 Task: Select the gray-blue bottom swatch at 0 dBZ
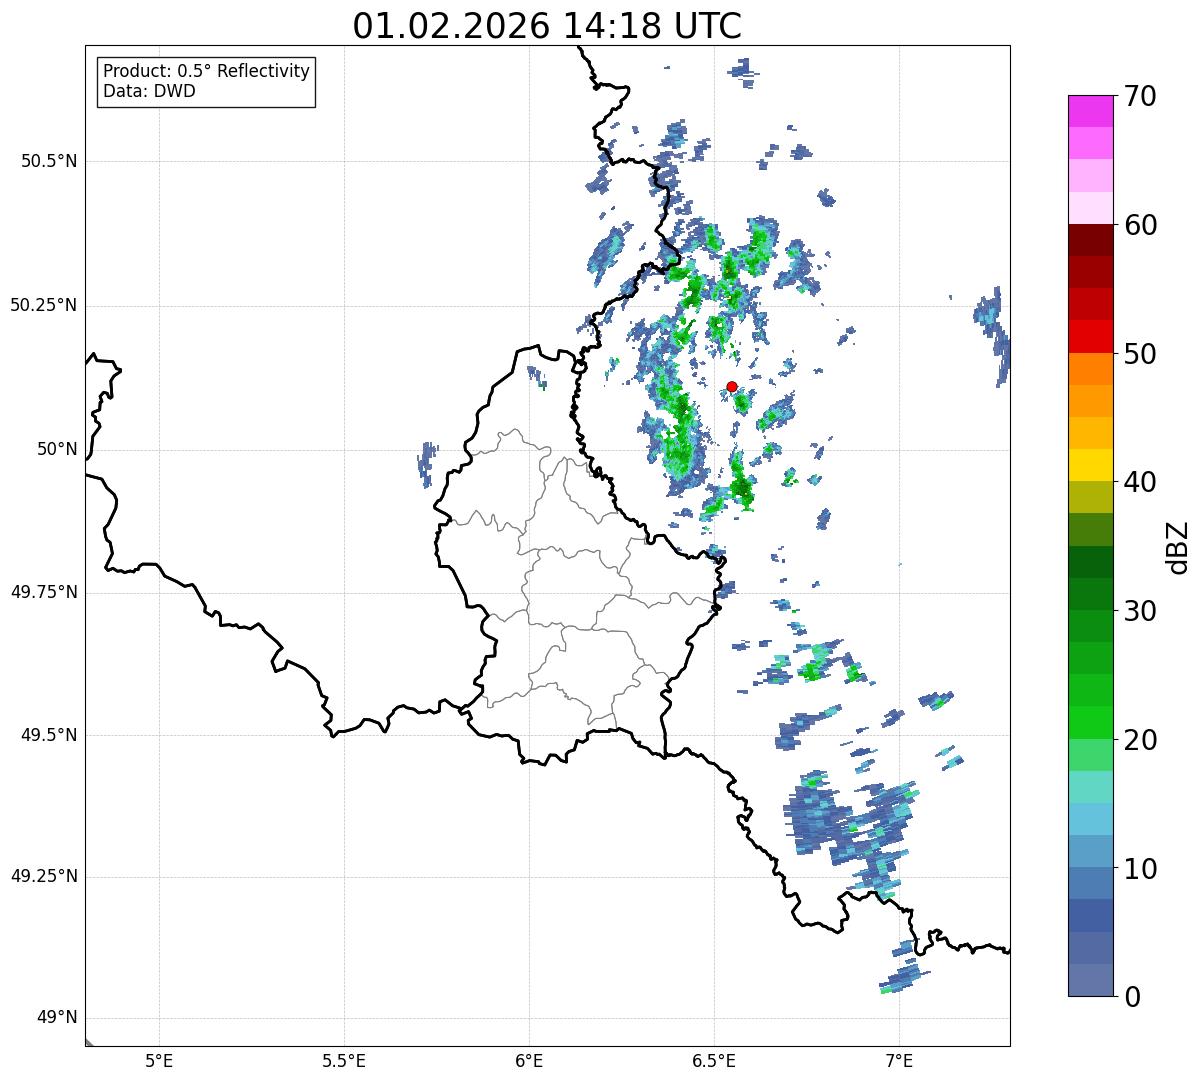click(1091, 980)
